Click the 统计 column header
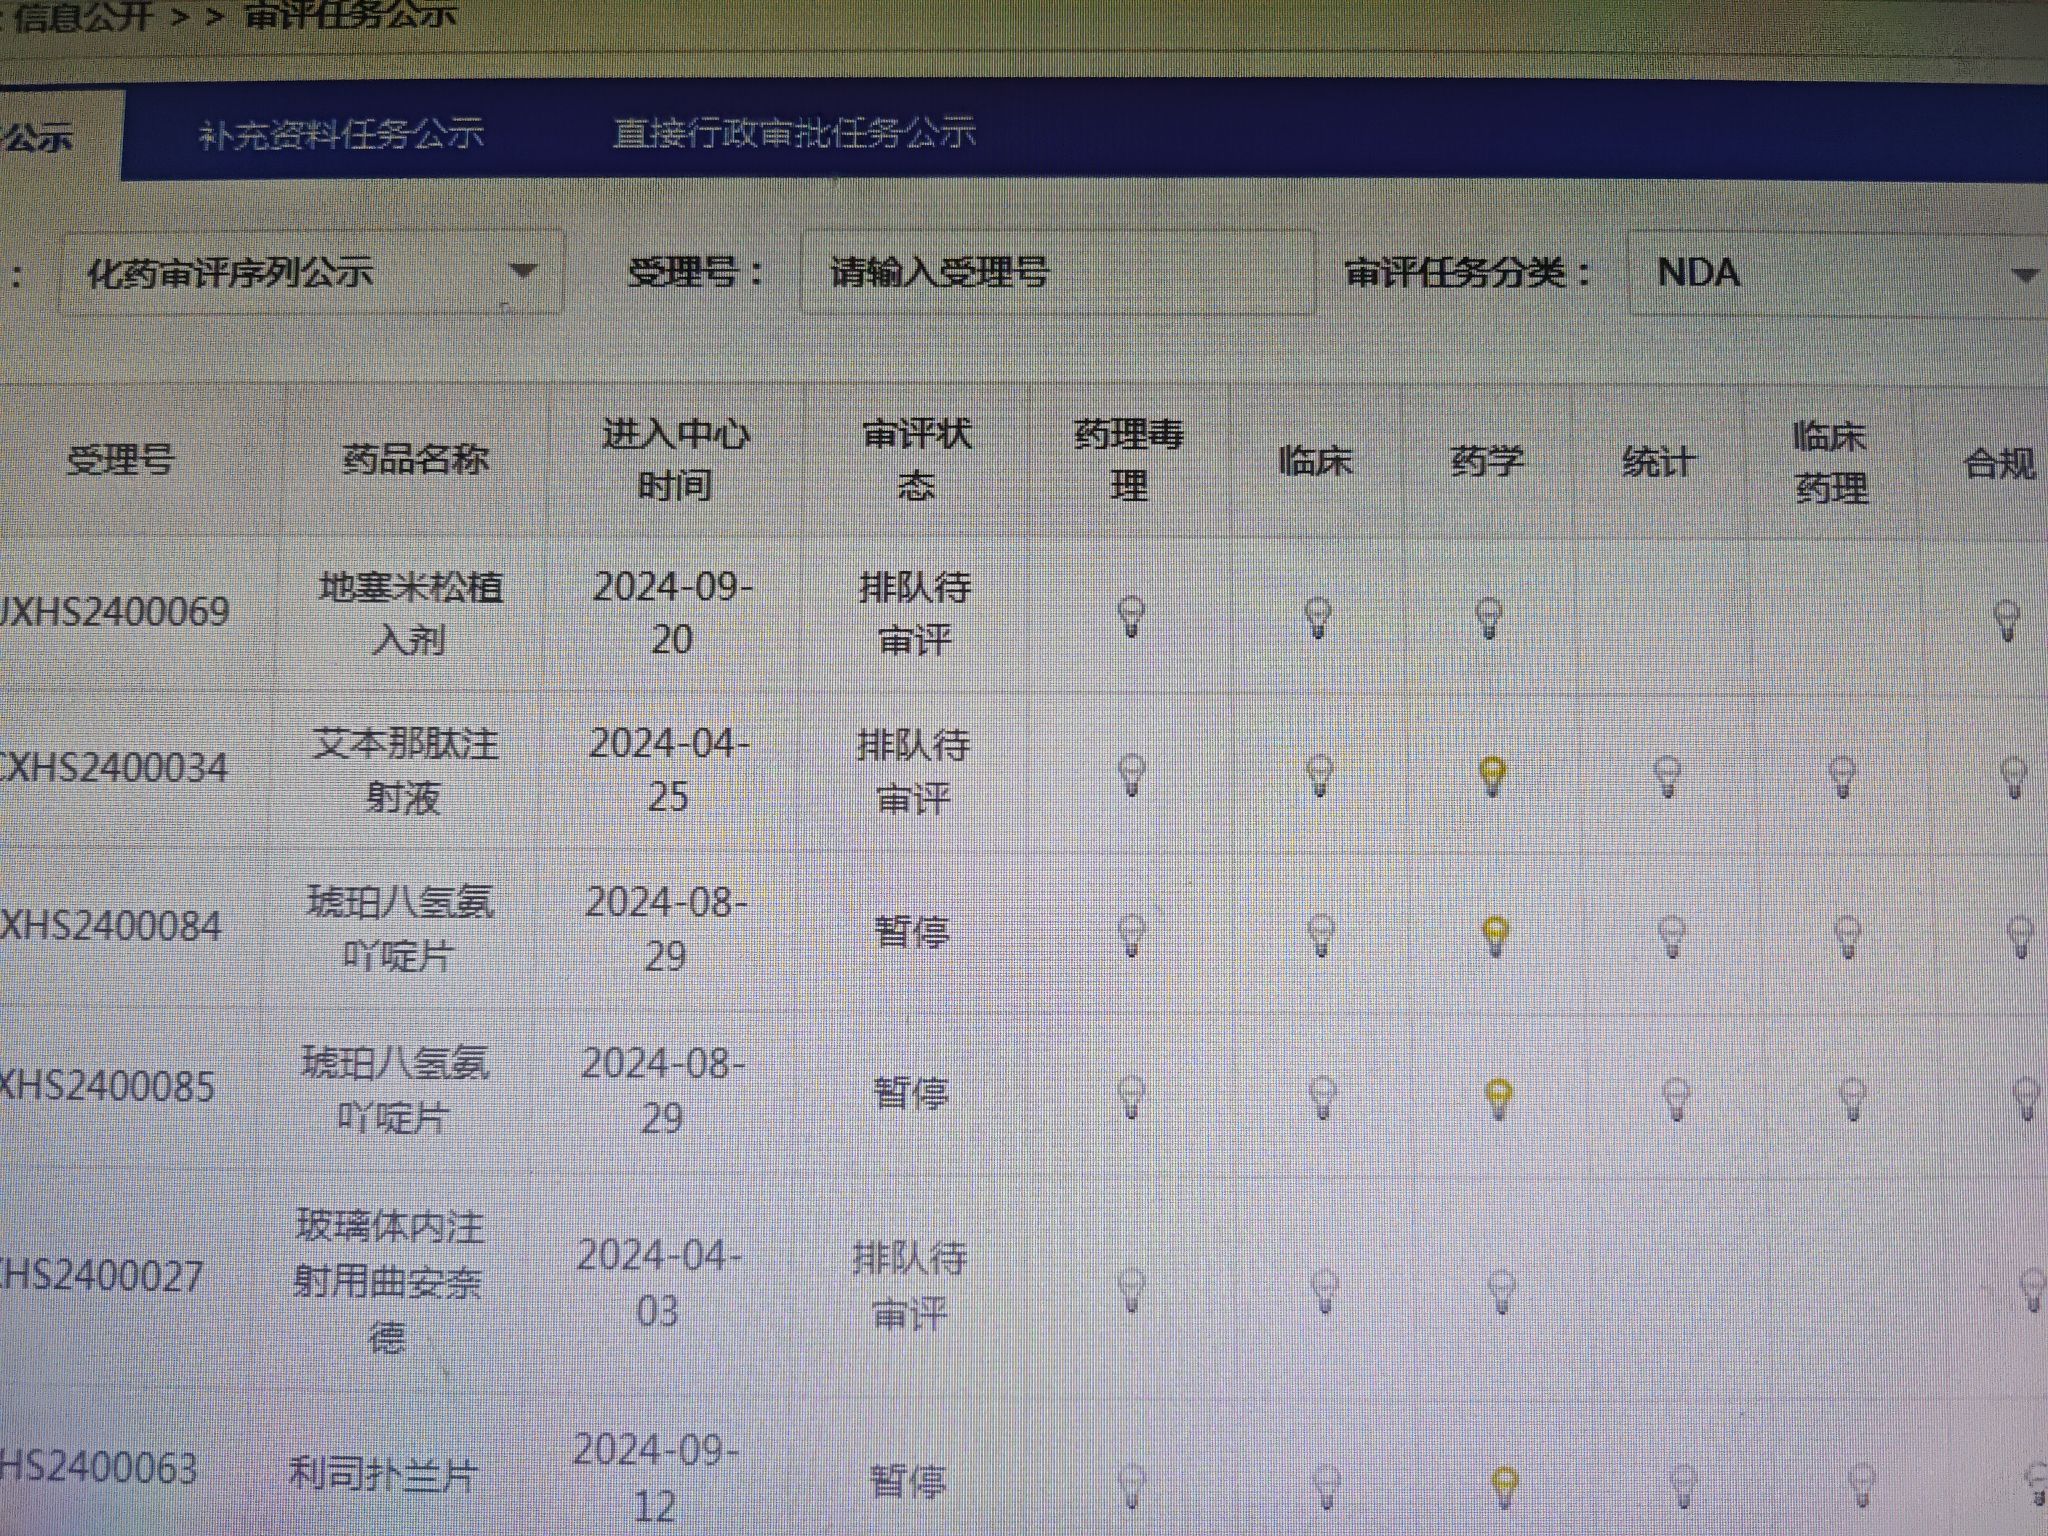 tap(1658, 462)
